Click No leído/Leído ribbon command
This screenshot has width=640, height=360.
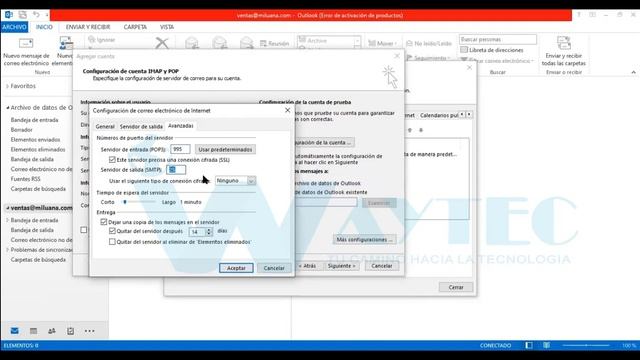coord(429,43)
